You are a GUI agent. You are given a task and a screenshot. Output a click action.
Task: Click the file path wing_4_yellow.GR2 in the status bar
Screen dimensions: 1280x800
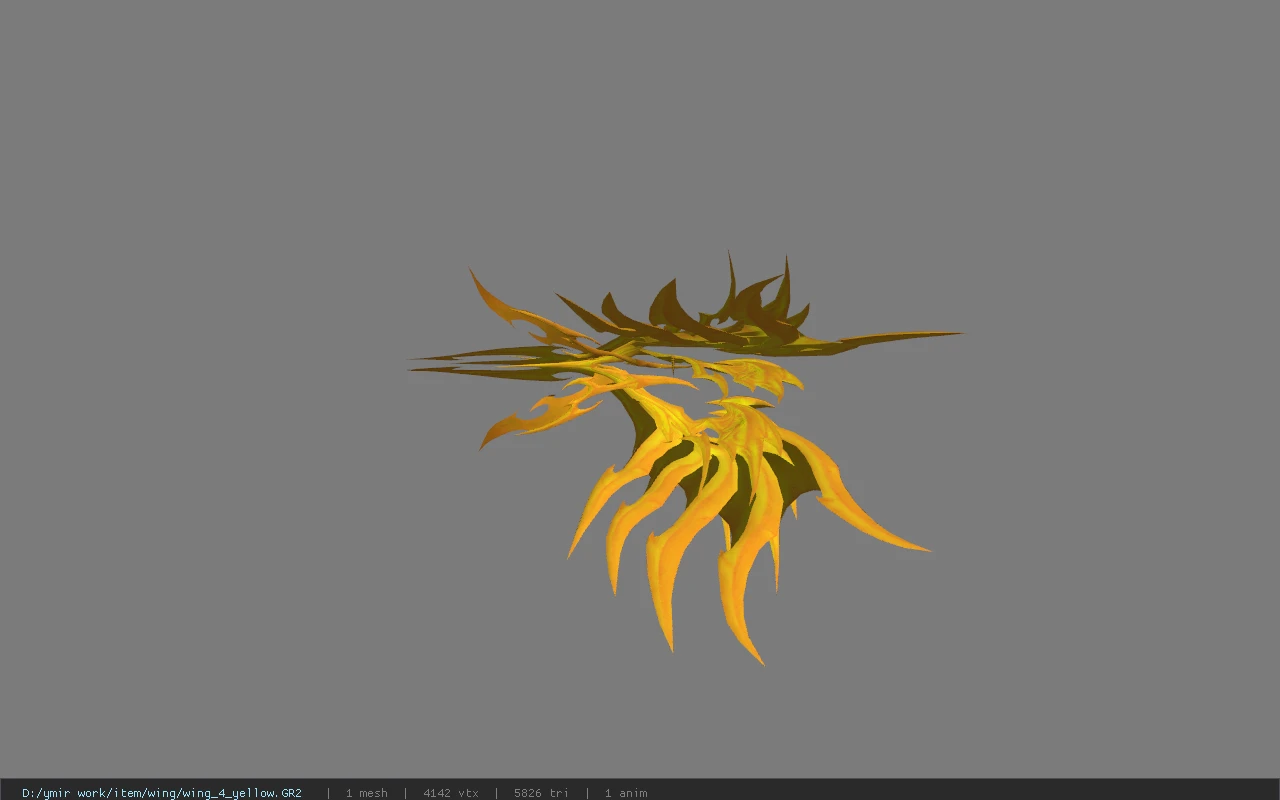[162, 792]
